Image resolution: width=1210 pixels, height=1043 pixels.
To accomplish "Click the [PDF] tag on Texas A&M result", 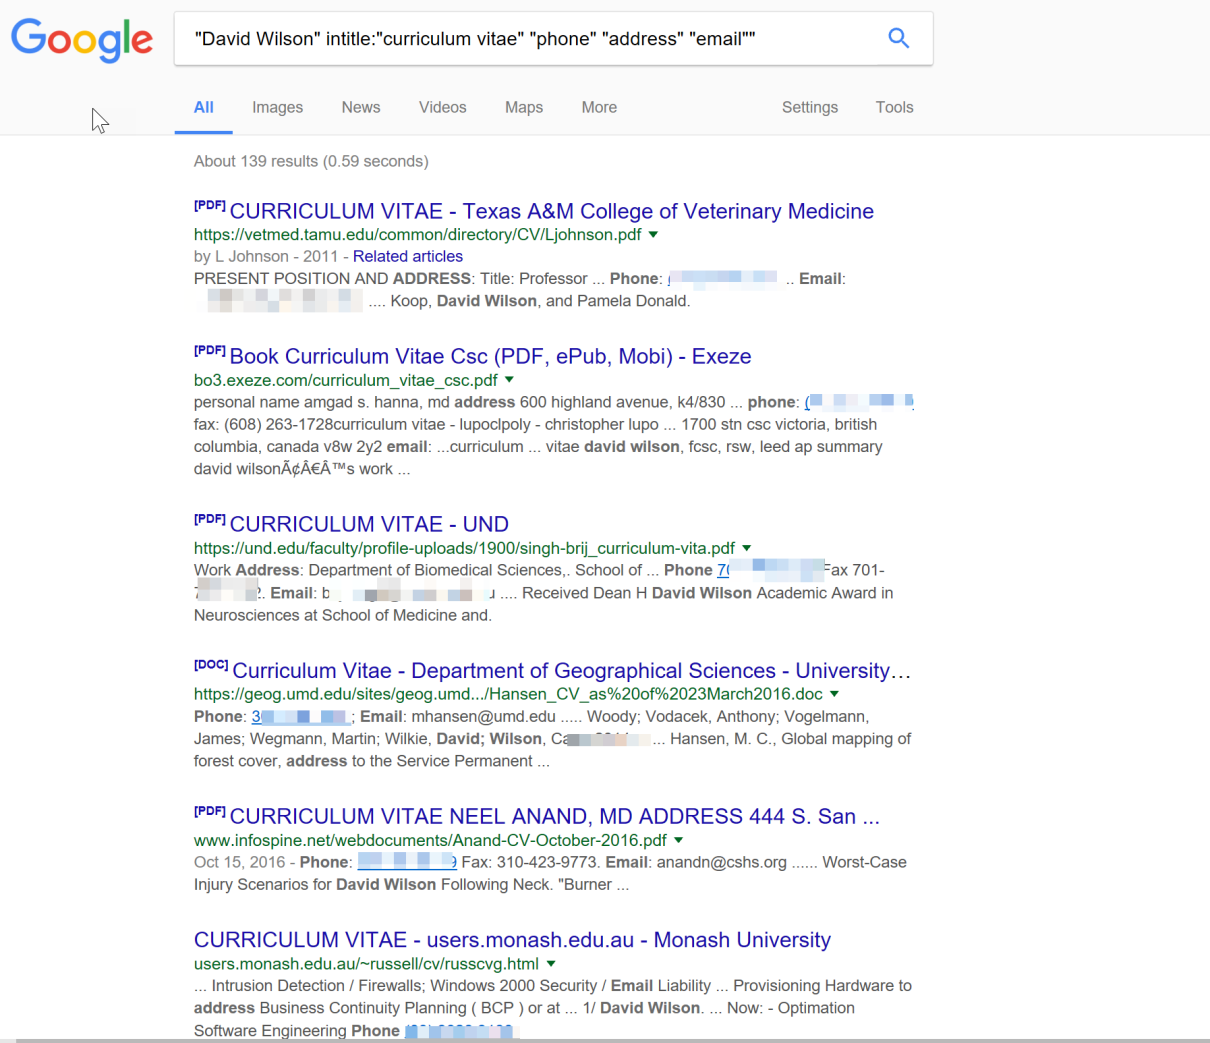I will click(x=210, y=206).
